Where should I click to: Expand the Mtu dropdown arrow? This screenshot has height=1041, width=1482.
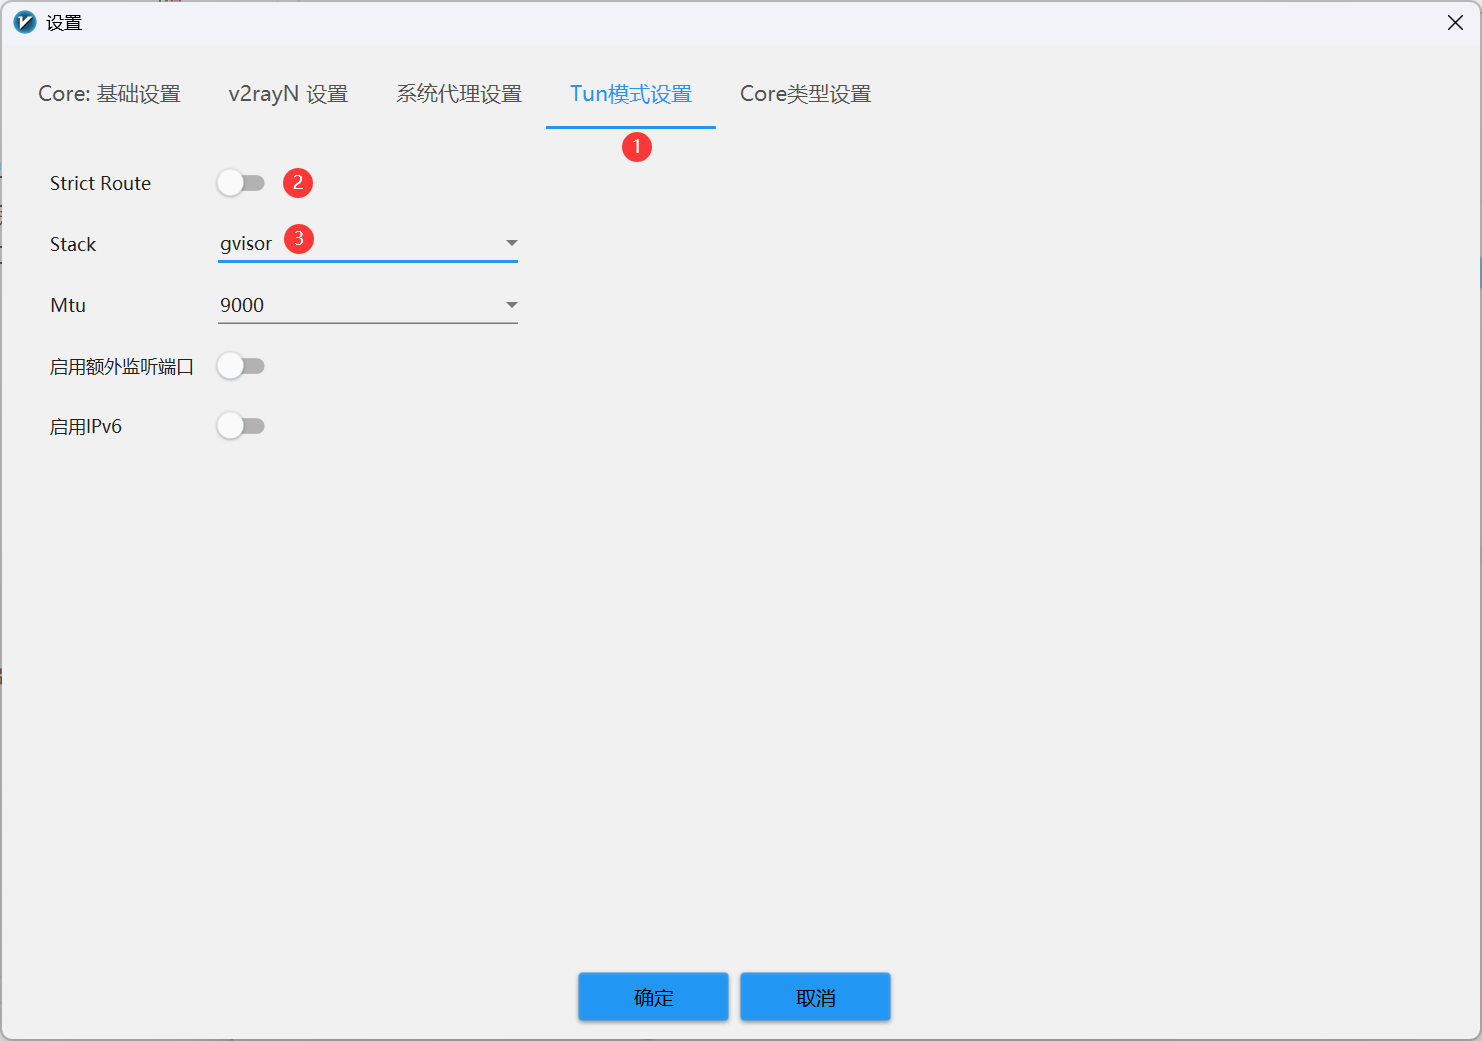[x=511, y=305]
